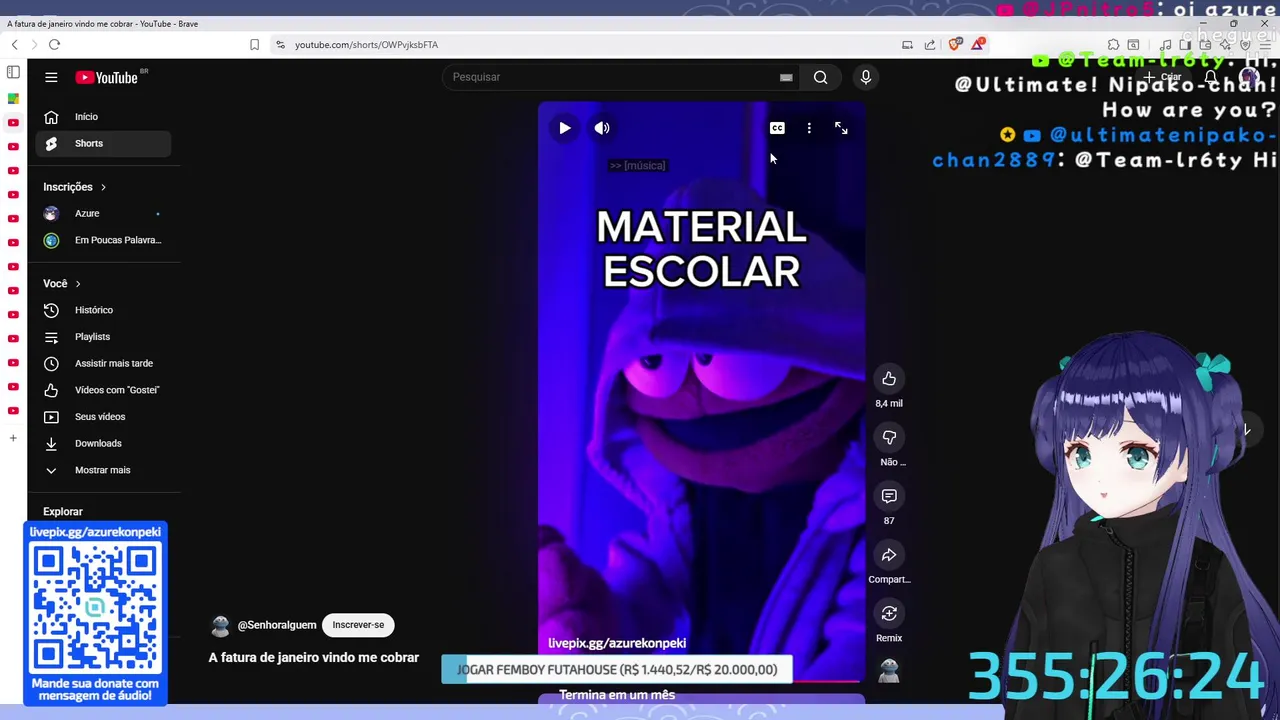Click the video title A fatura de janeiro
1280x720 pixels.
pyautogui.click(x=314, y=657)
